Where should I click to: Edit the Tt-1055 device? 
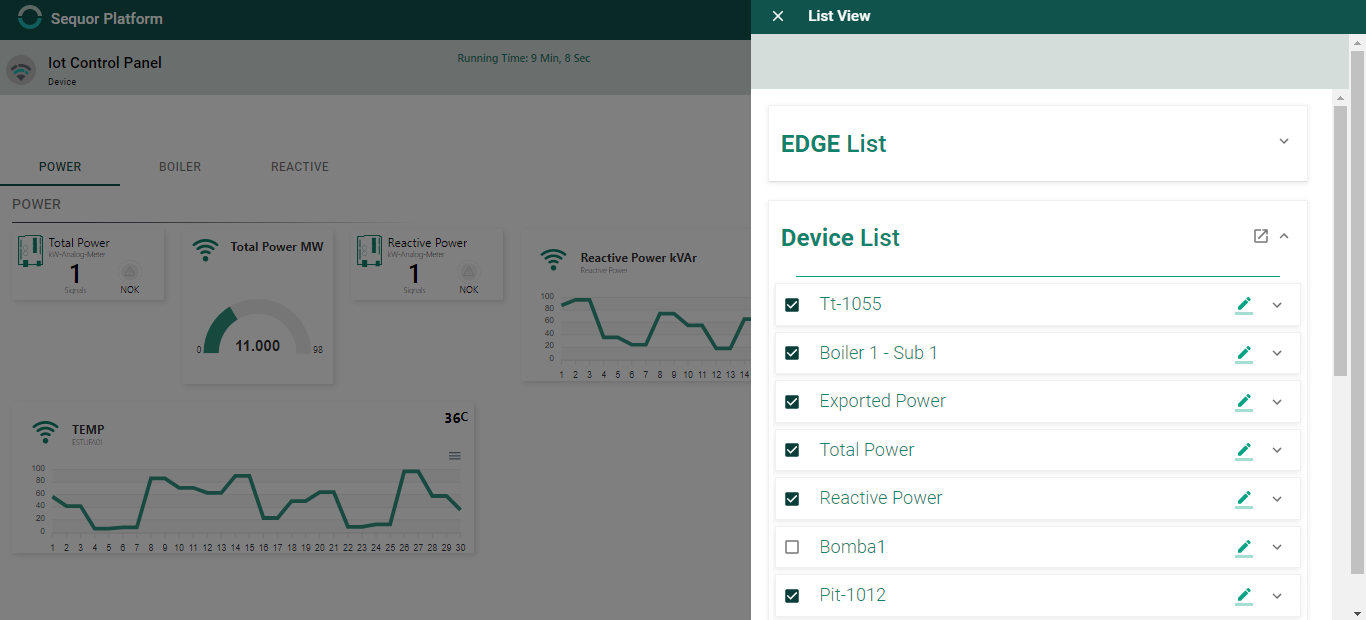pos(1244,305)
